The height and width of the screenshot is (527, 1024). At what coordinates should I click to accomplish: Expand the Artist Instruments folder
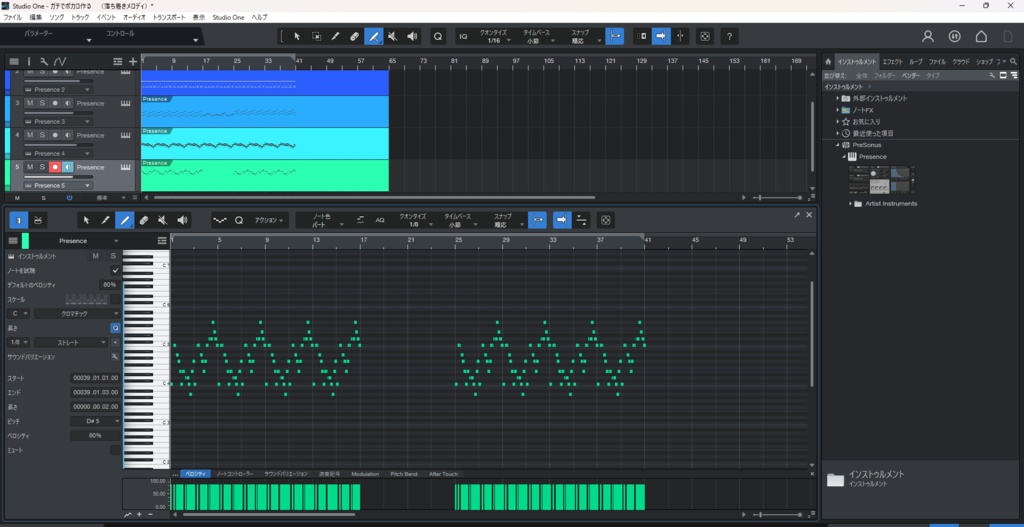(x=851, y=204)
